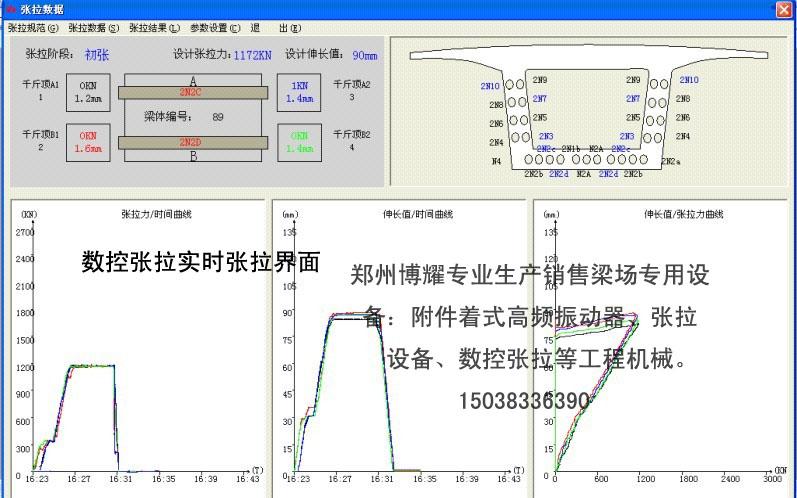The height and width of the screenshot is (498, 797).
Task: Select the green 千斤顶B2 reading box
Action: [299, 142]
